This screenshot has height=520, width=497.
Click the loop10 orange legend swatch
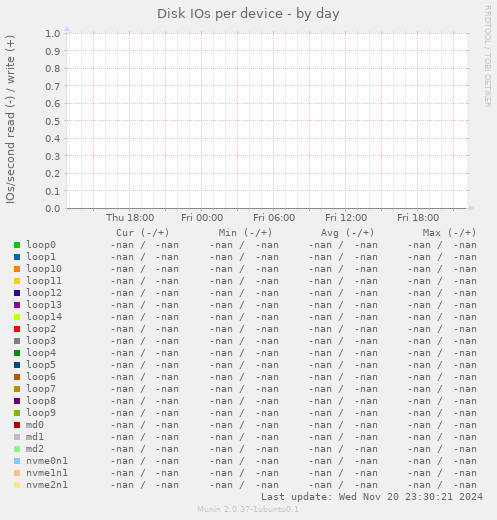[17, 269]
